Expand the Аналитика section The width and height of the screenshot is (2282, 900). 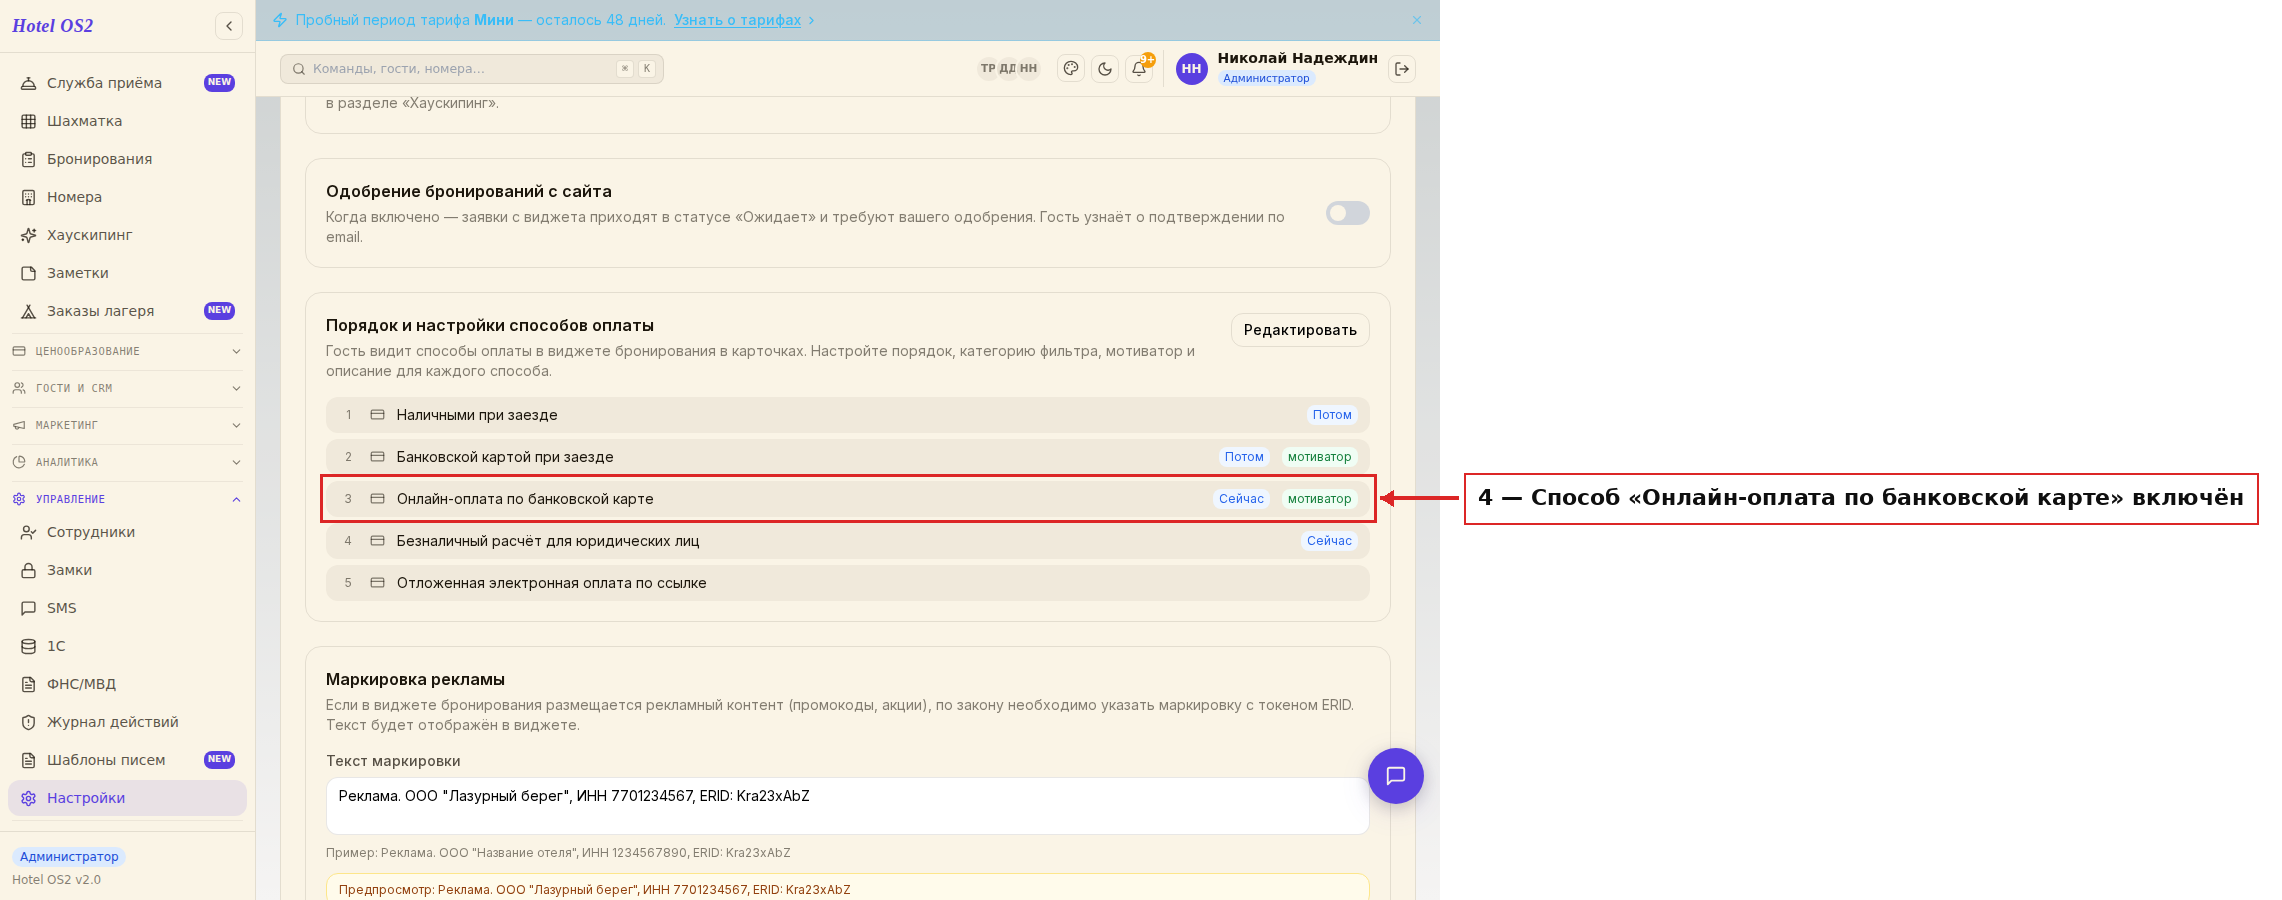tap(127, 462)
